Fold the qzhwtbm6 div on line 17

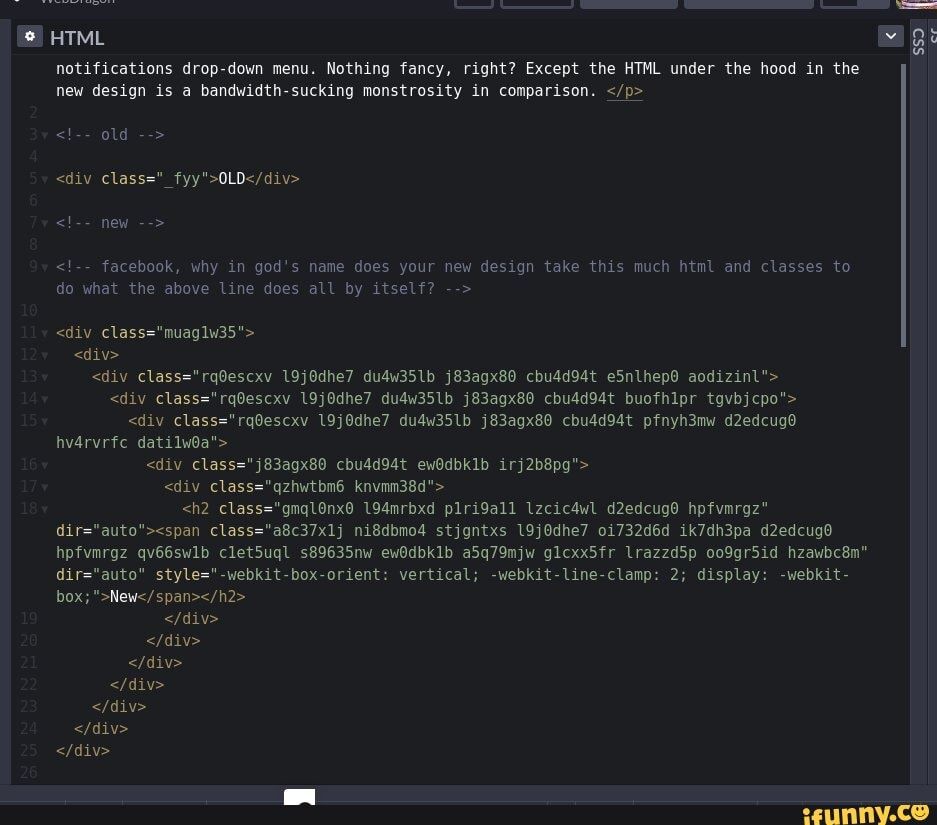[45, 487]
